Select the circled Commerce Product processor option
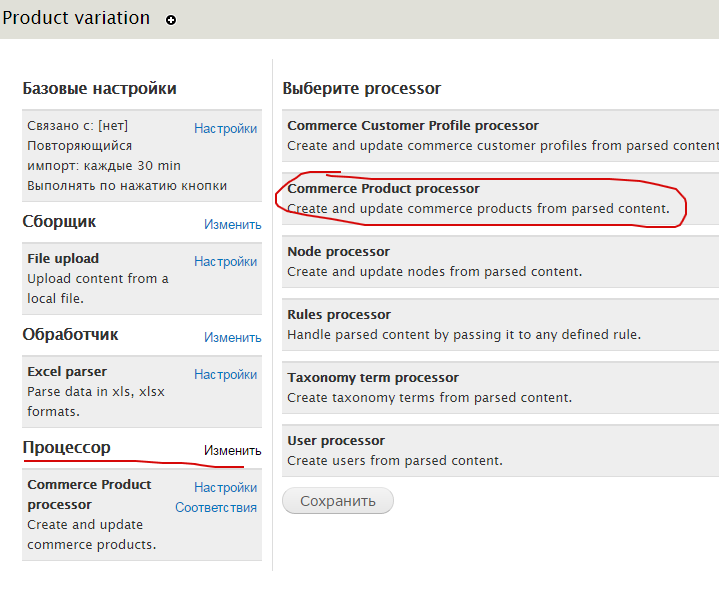 point(383,189)
